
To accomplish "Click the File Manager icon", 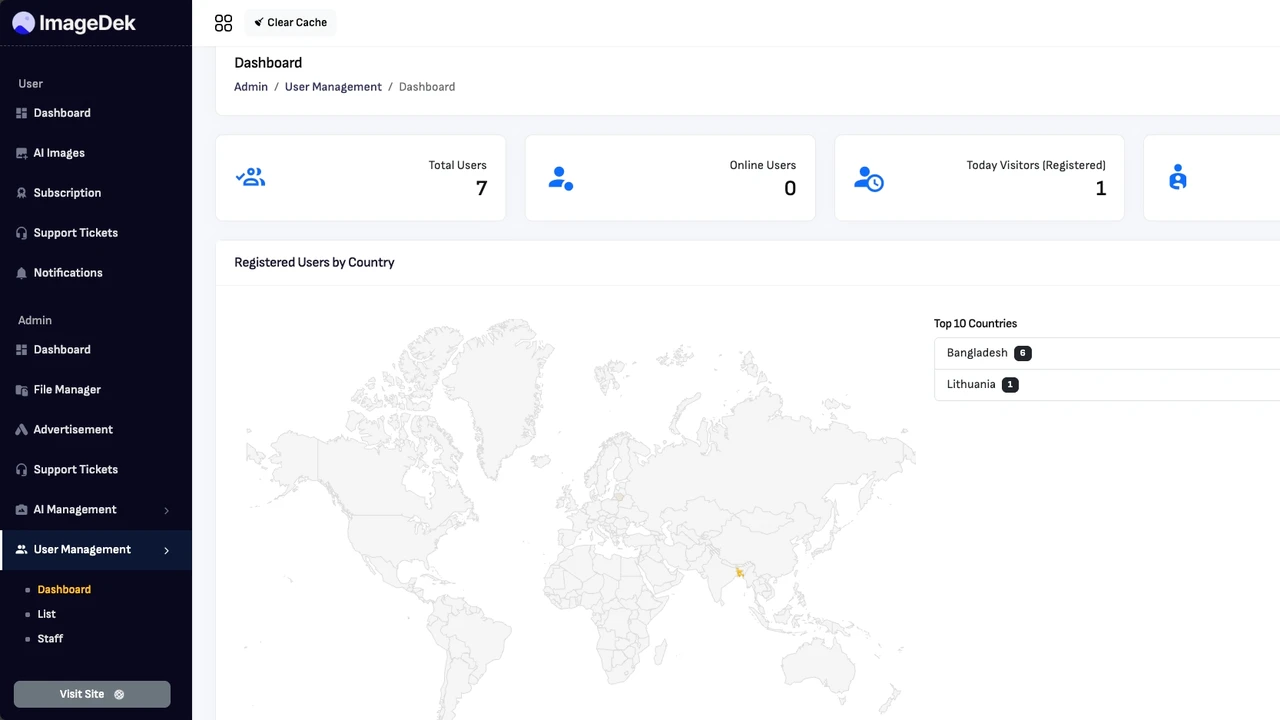I will (x=22, y=390).
